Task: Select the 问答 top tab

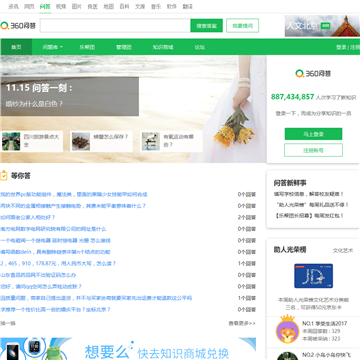Action: pyautogui.click(x=45, y=6)
